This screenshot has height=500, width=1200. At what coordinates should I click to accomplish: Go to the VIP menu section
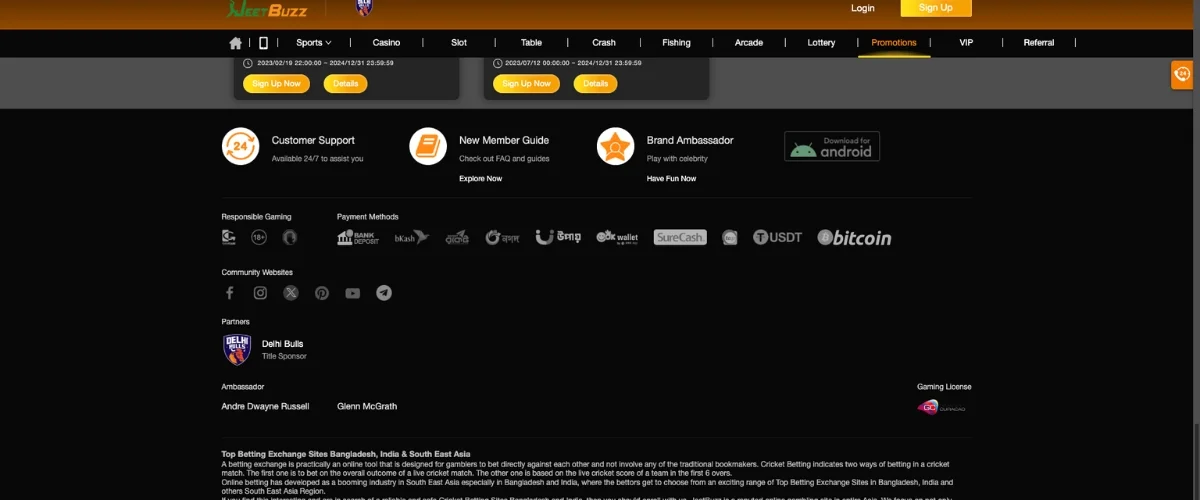pyautogui.click(x=966, y=43)
